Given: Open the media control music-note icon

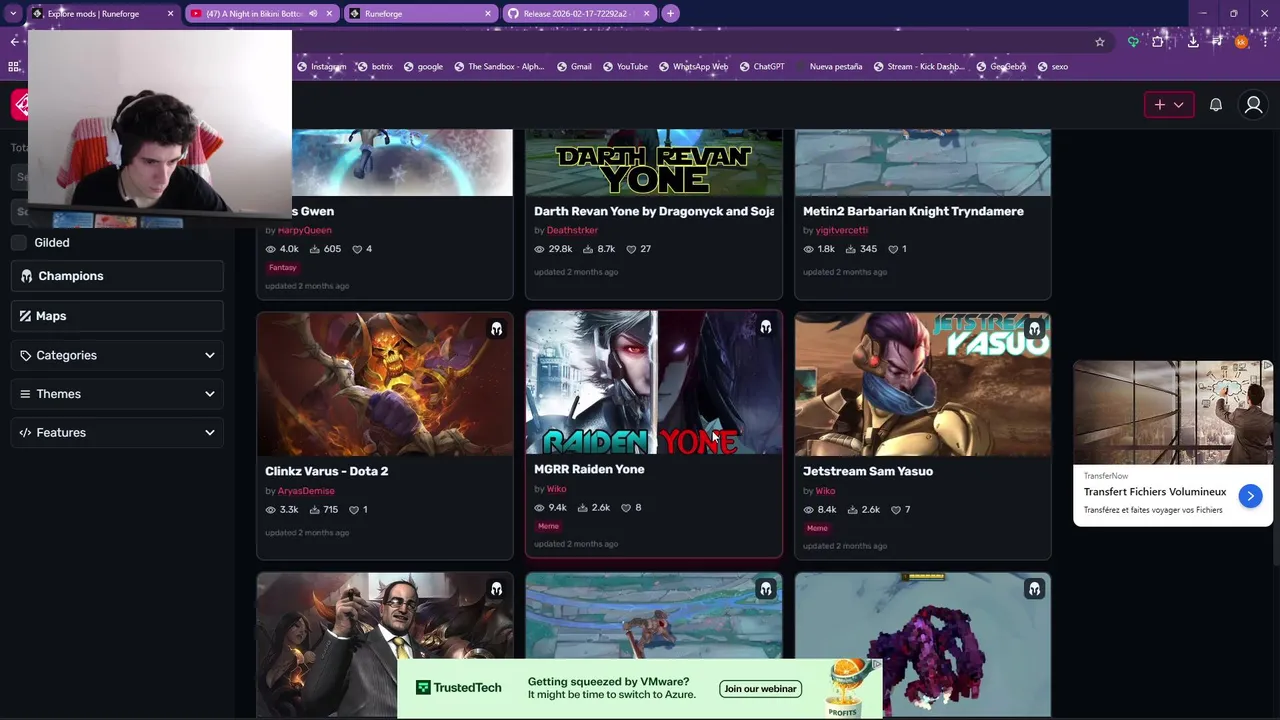Looking at the screenshot, I should coord(1217,42).
